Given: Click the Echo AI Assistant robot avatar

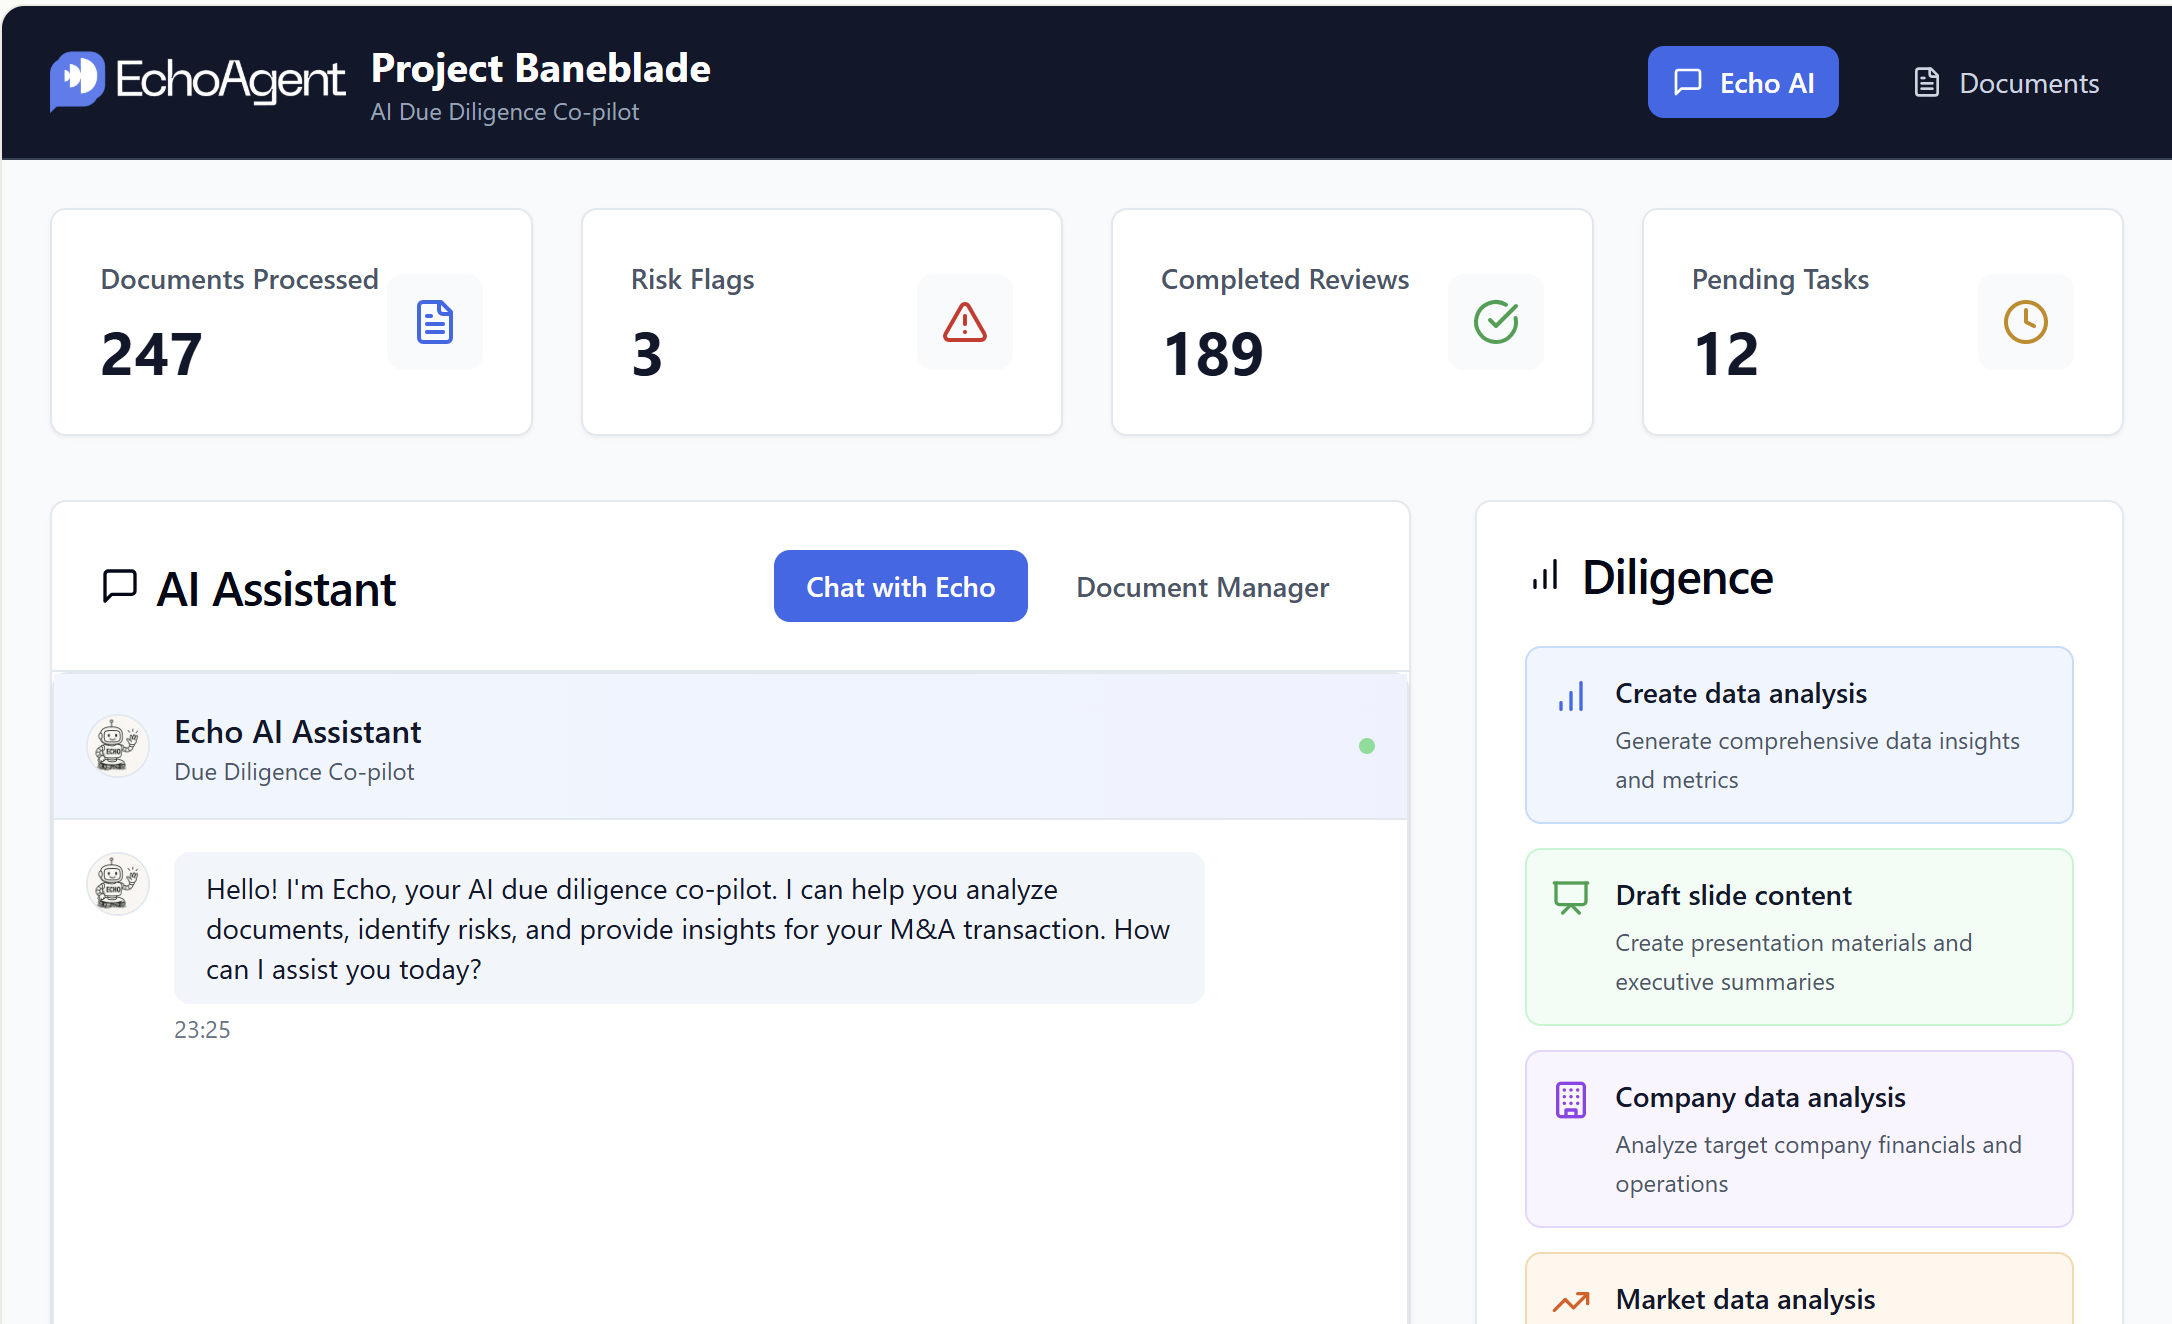Looking at the screenshot, I should (x=118, y=746).
